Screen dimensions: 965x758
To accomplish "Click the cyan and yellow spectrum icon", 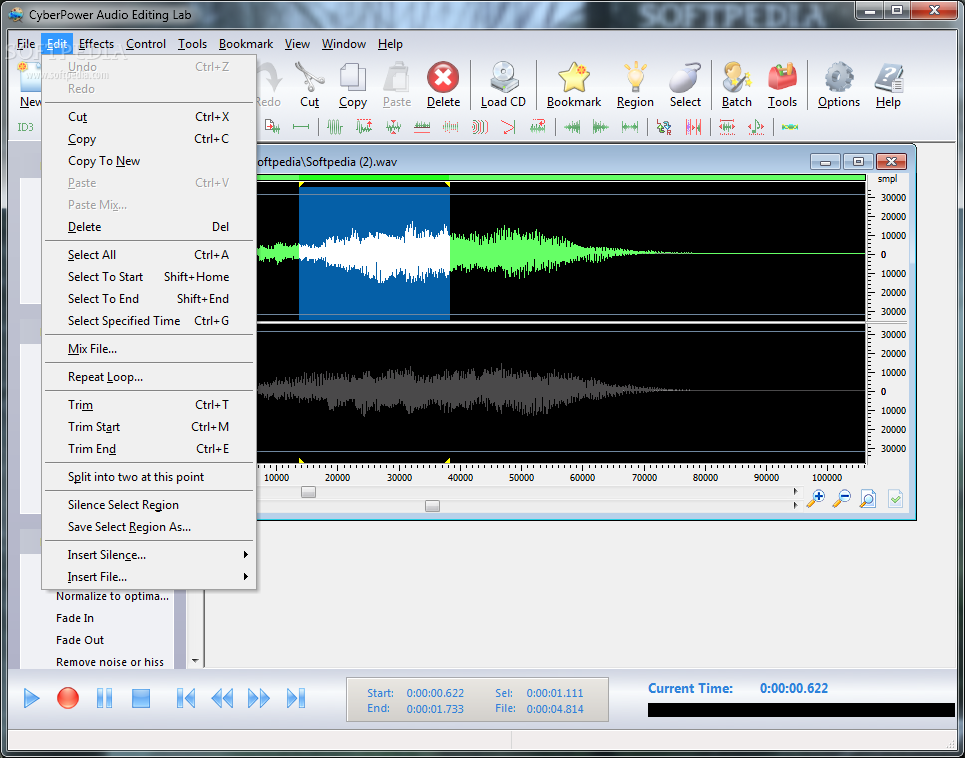I will point(790,127).
